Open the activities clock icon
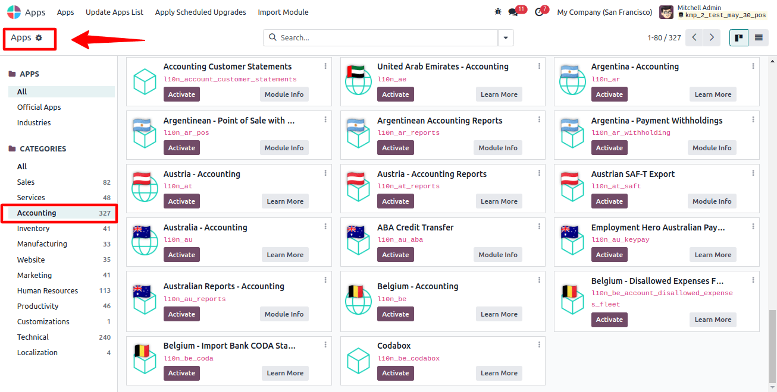The width and height of the screenshot is (777, 392). (x=540, y=12)
